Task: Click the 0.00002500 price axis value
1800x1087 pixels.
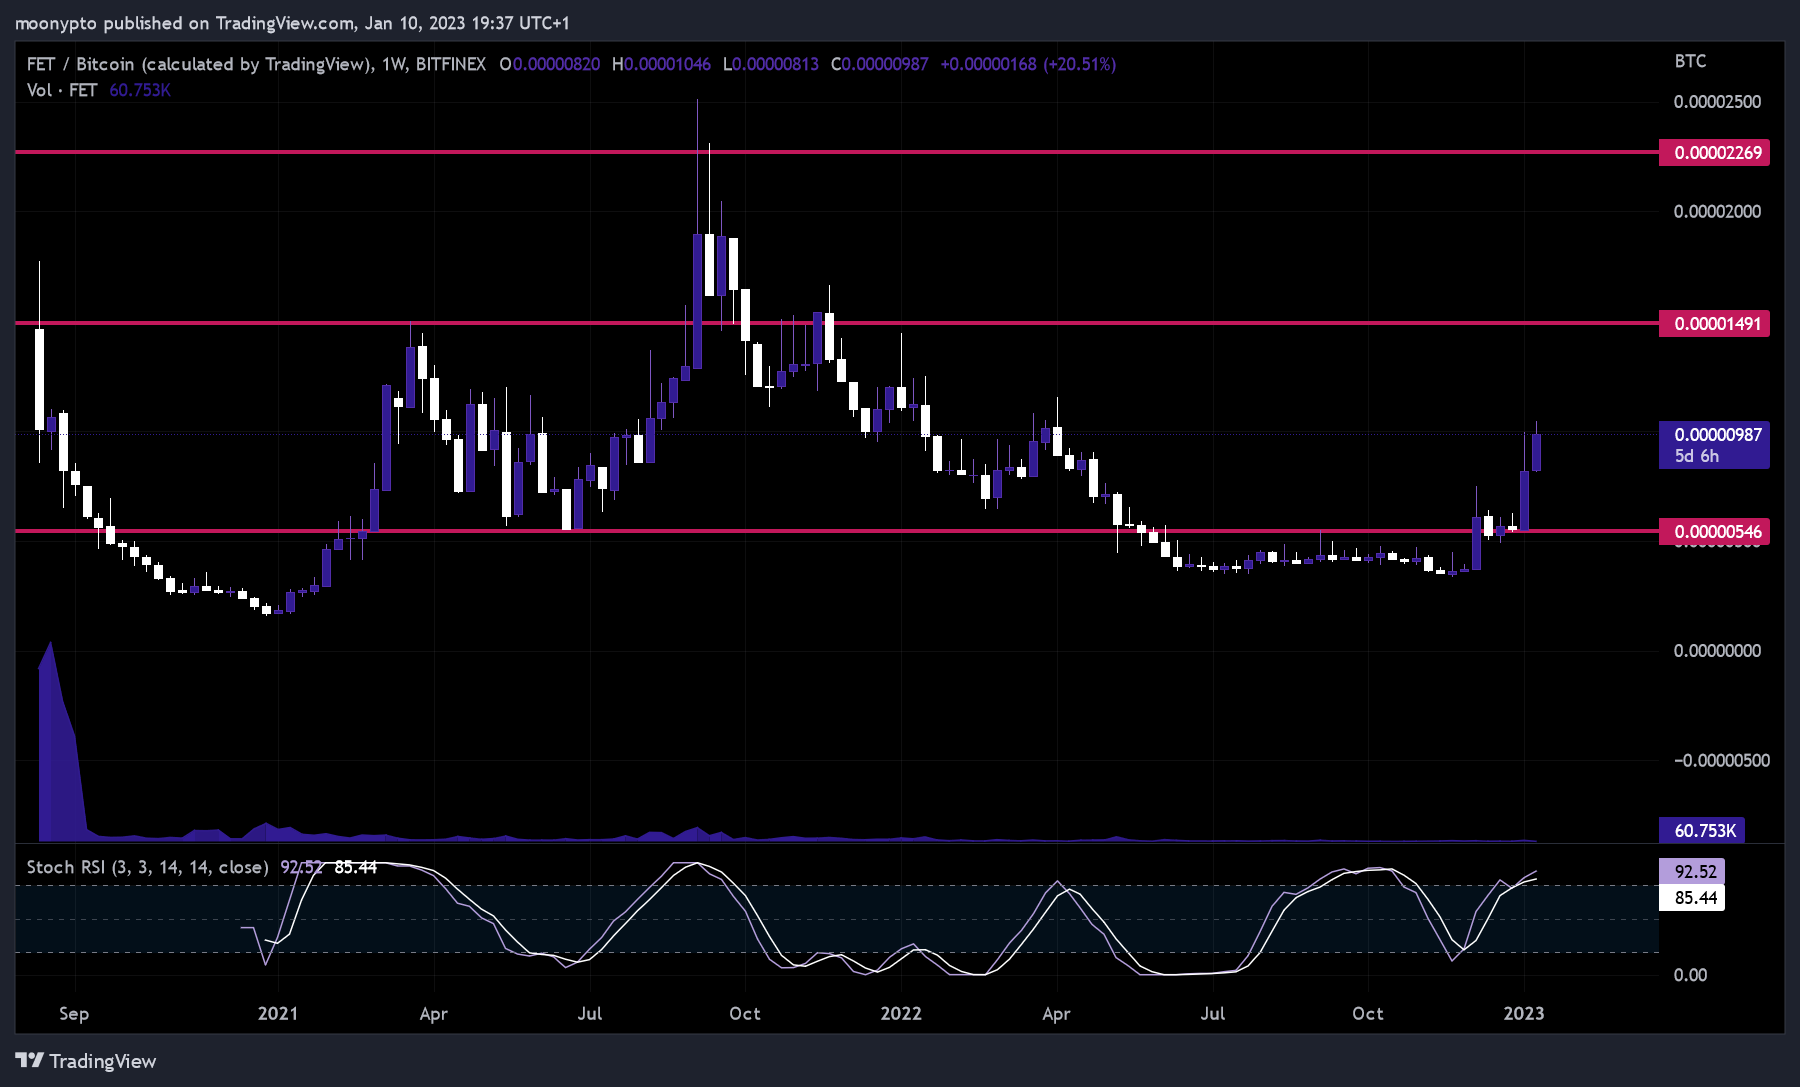Action: [x=1717, y=102]
